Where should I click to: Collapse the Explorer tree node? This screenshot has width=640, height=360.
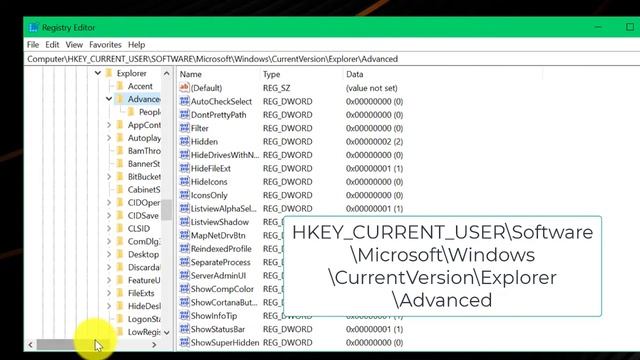(x=98, y=73)
